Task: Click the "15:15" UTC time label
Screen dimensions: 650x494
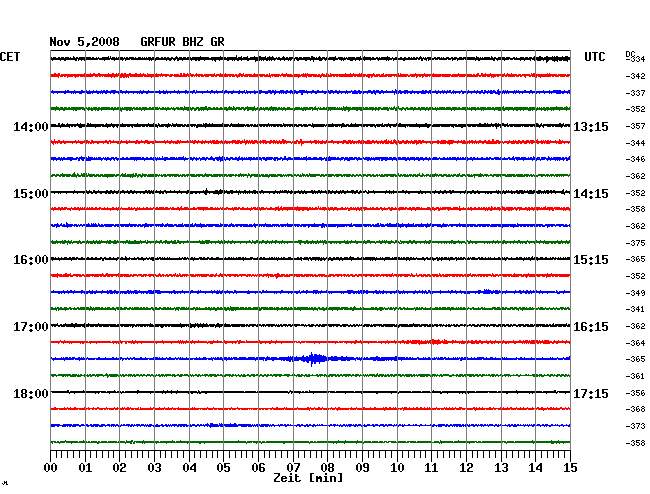Action: click(x=591, y=260)
